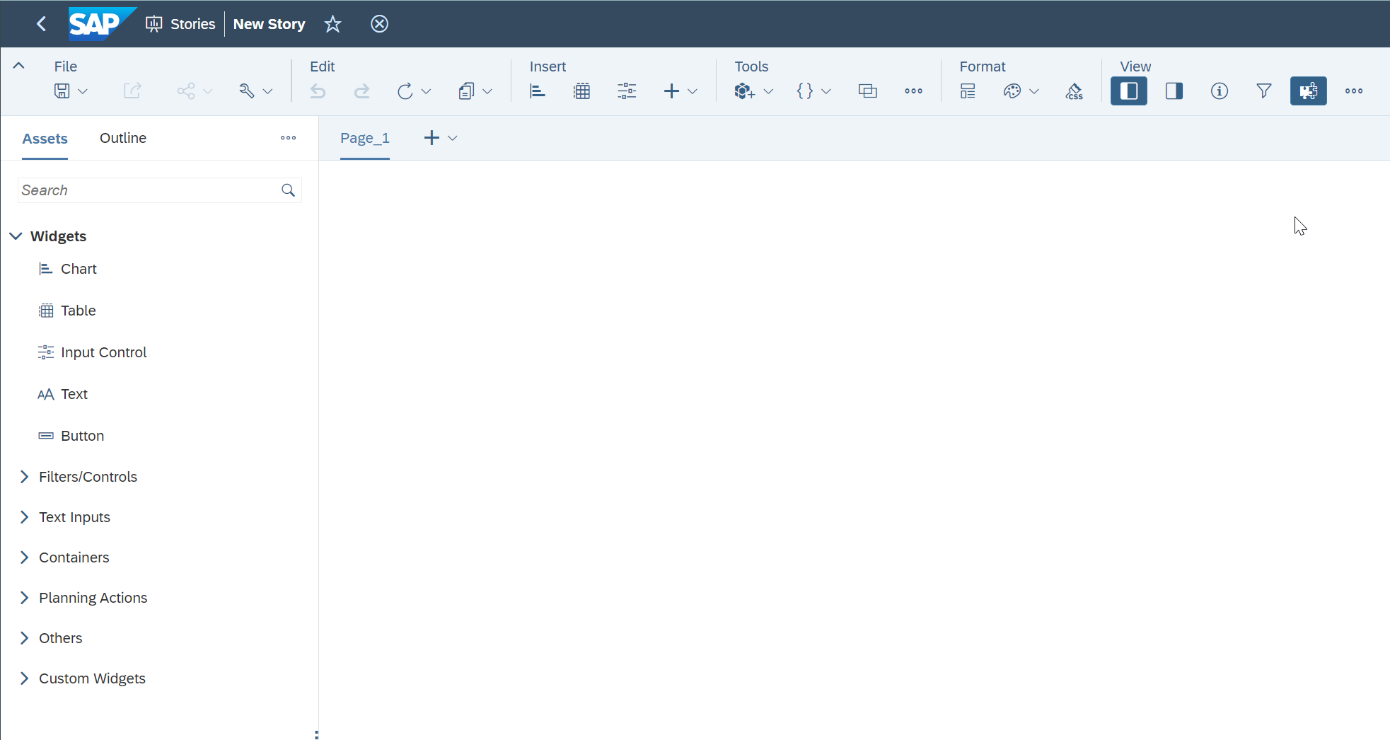
Task: Open the wrench settings dropdown arrow
Action: coord(267,91)
